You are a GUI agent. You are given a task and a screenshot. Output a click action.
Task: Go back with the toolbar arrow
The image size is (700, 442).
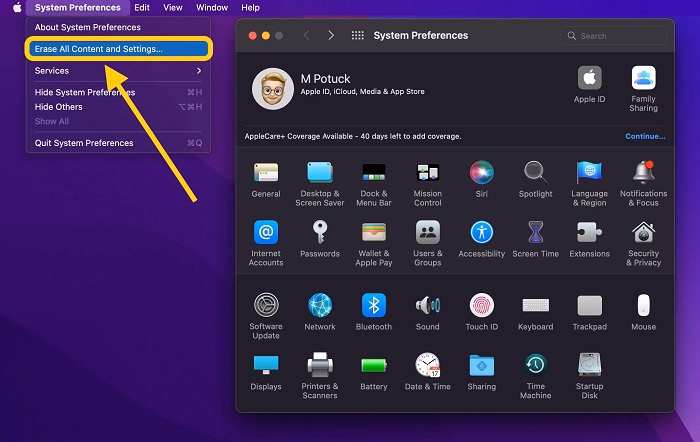point(306,35)
